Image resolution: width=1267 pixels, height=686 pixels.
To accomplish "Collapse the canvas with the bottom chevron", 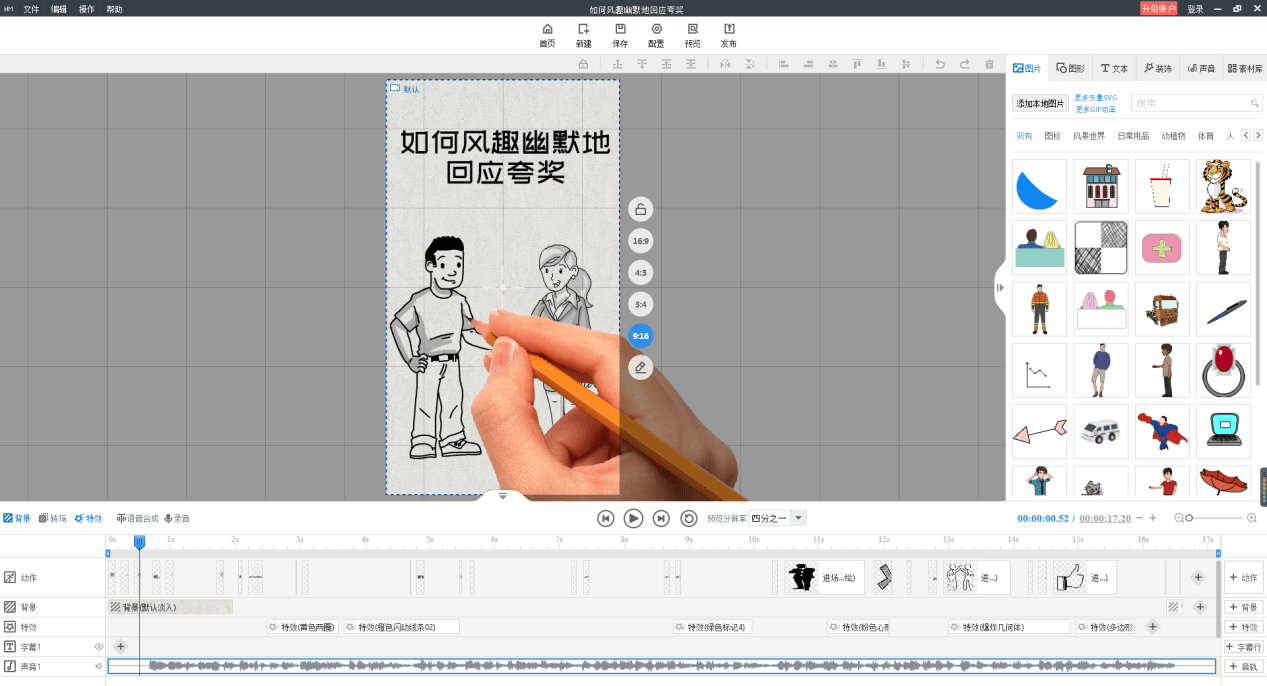I will tap(503, 495).
